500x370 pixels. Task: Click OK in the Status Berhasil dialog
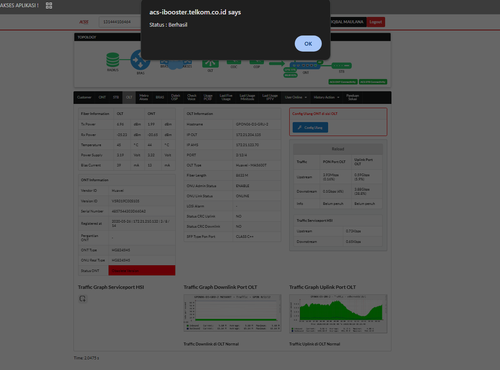[308, 44]
